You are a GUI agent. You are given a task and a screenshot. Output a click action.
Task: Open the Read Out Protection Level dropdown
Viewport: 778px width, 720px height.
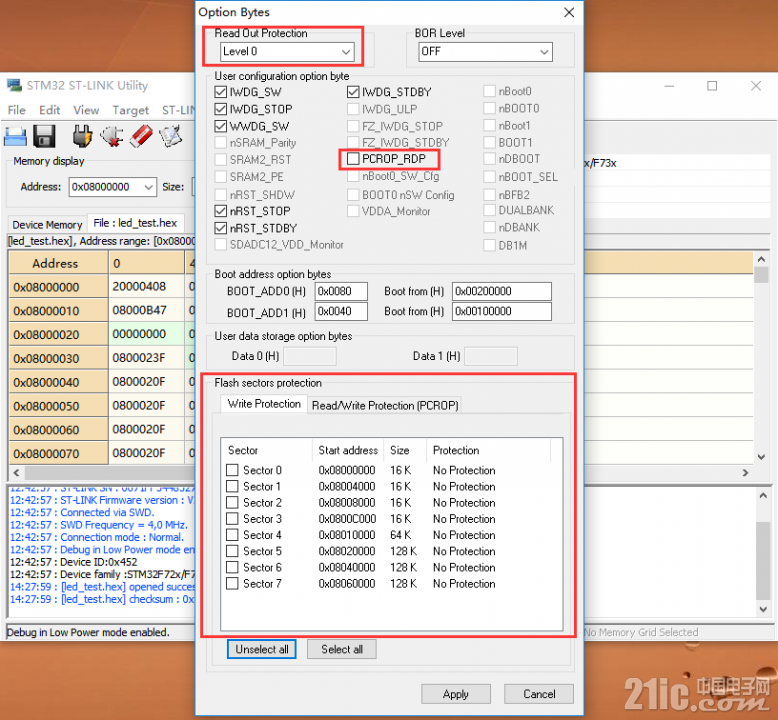point(287,52)
